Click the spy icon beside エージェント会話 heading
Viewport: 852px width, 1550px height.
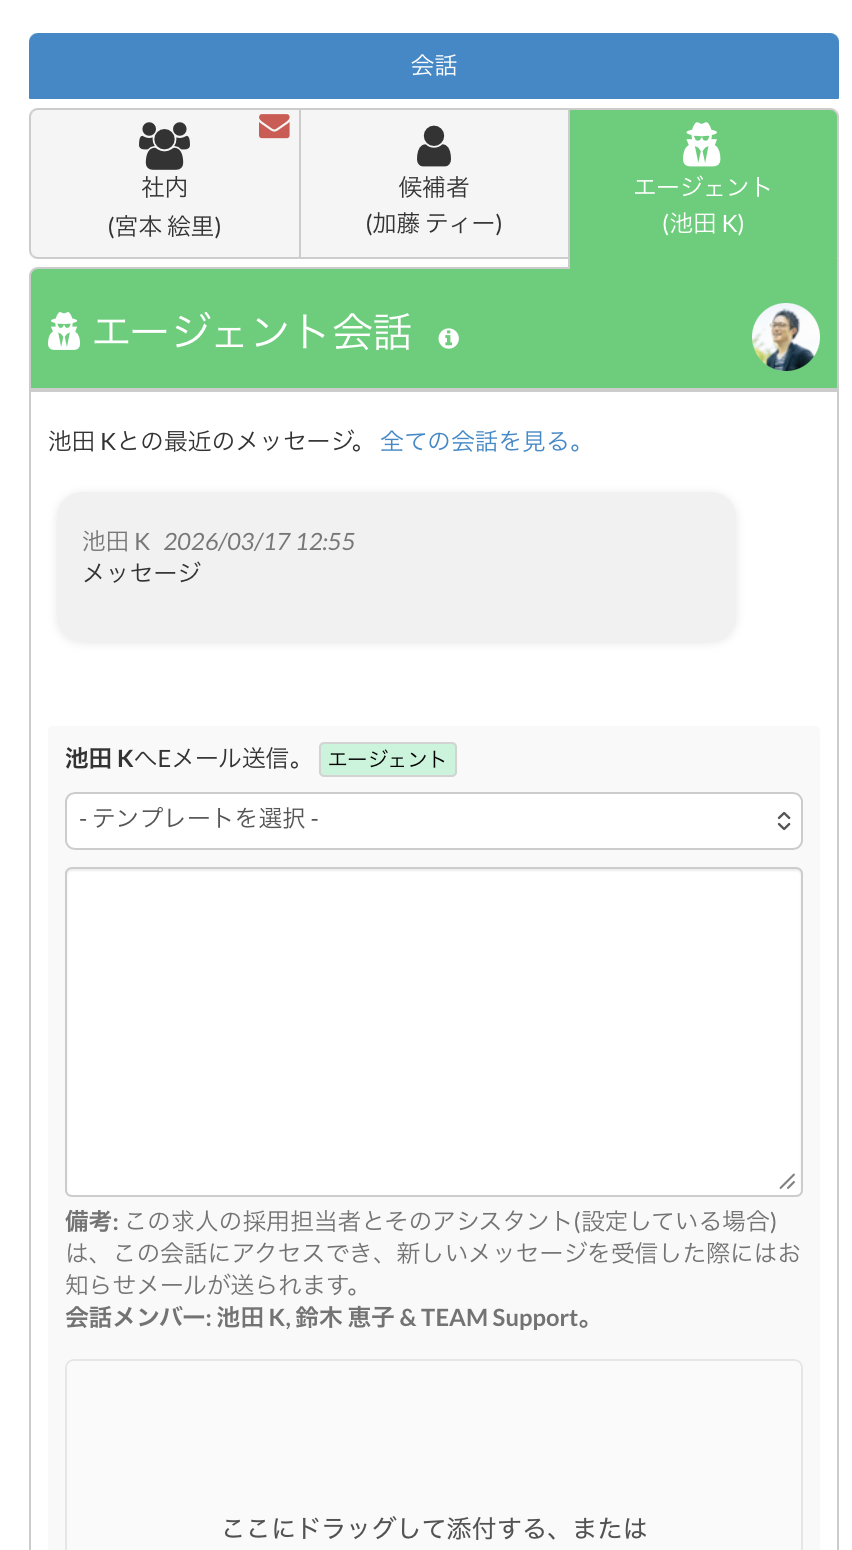(65, 331)
